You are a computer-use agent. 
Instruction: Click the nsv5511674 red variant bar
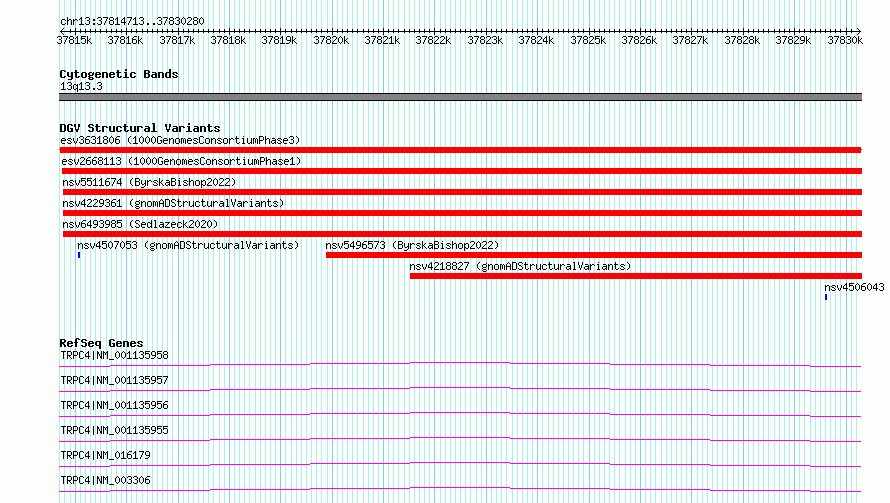[462, 192]
